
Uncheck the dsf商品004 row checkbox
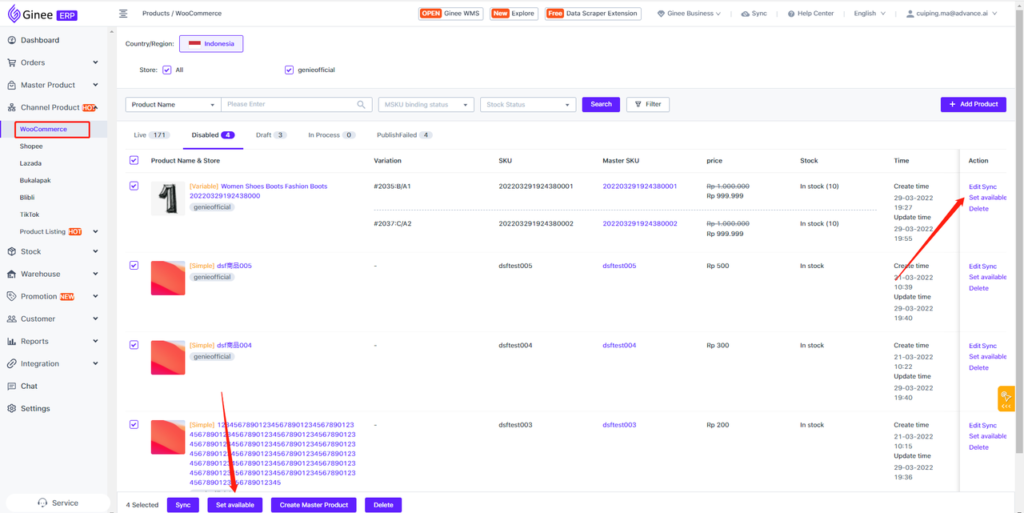(134, 345)
